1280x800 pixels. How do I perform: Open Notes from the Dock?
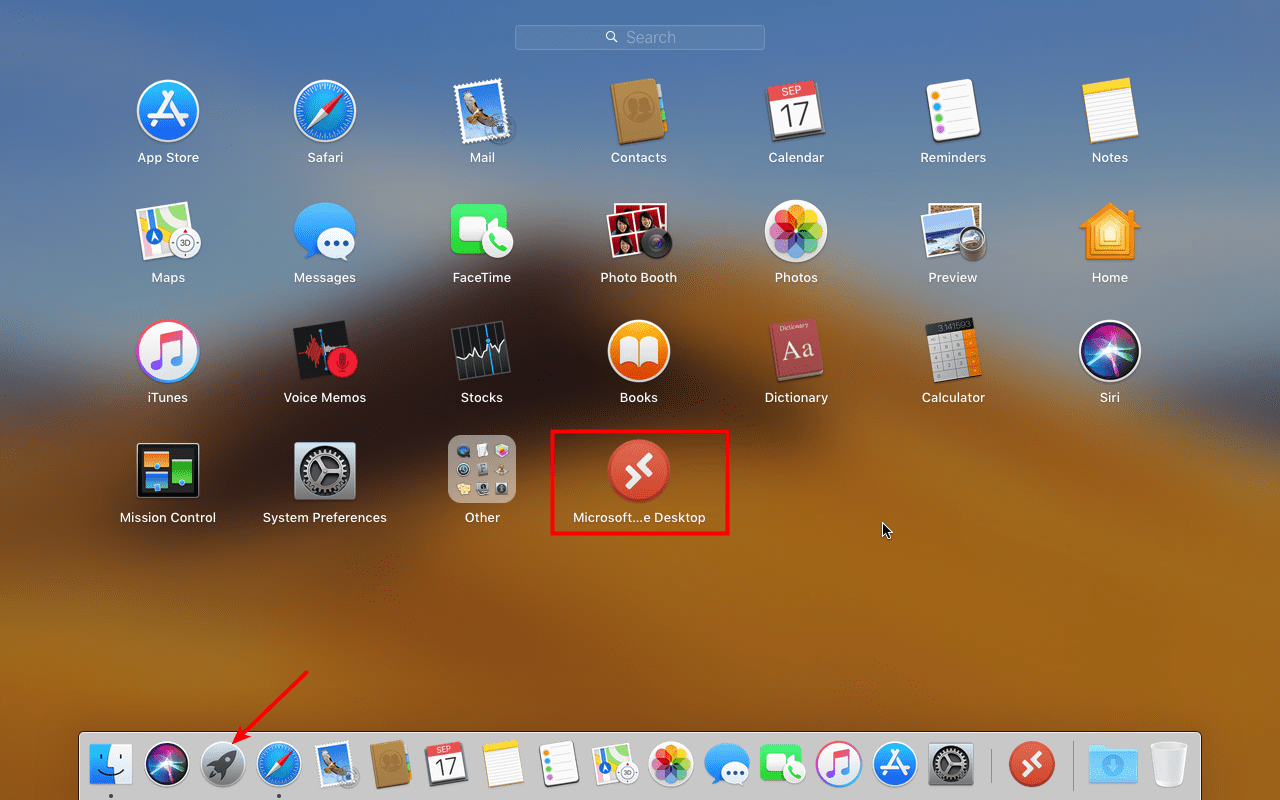tap(503, 766)
